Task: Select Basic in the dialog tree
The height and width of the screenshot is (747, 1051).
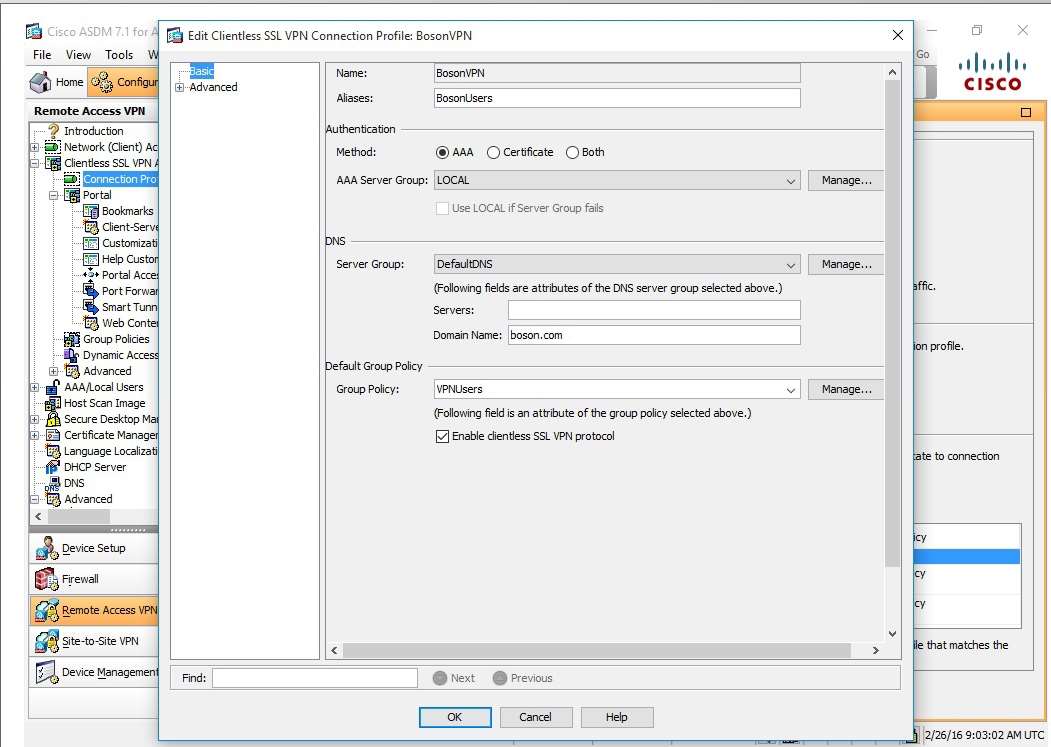Action: [x=201, y=70]
